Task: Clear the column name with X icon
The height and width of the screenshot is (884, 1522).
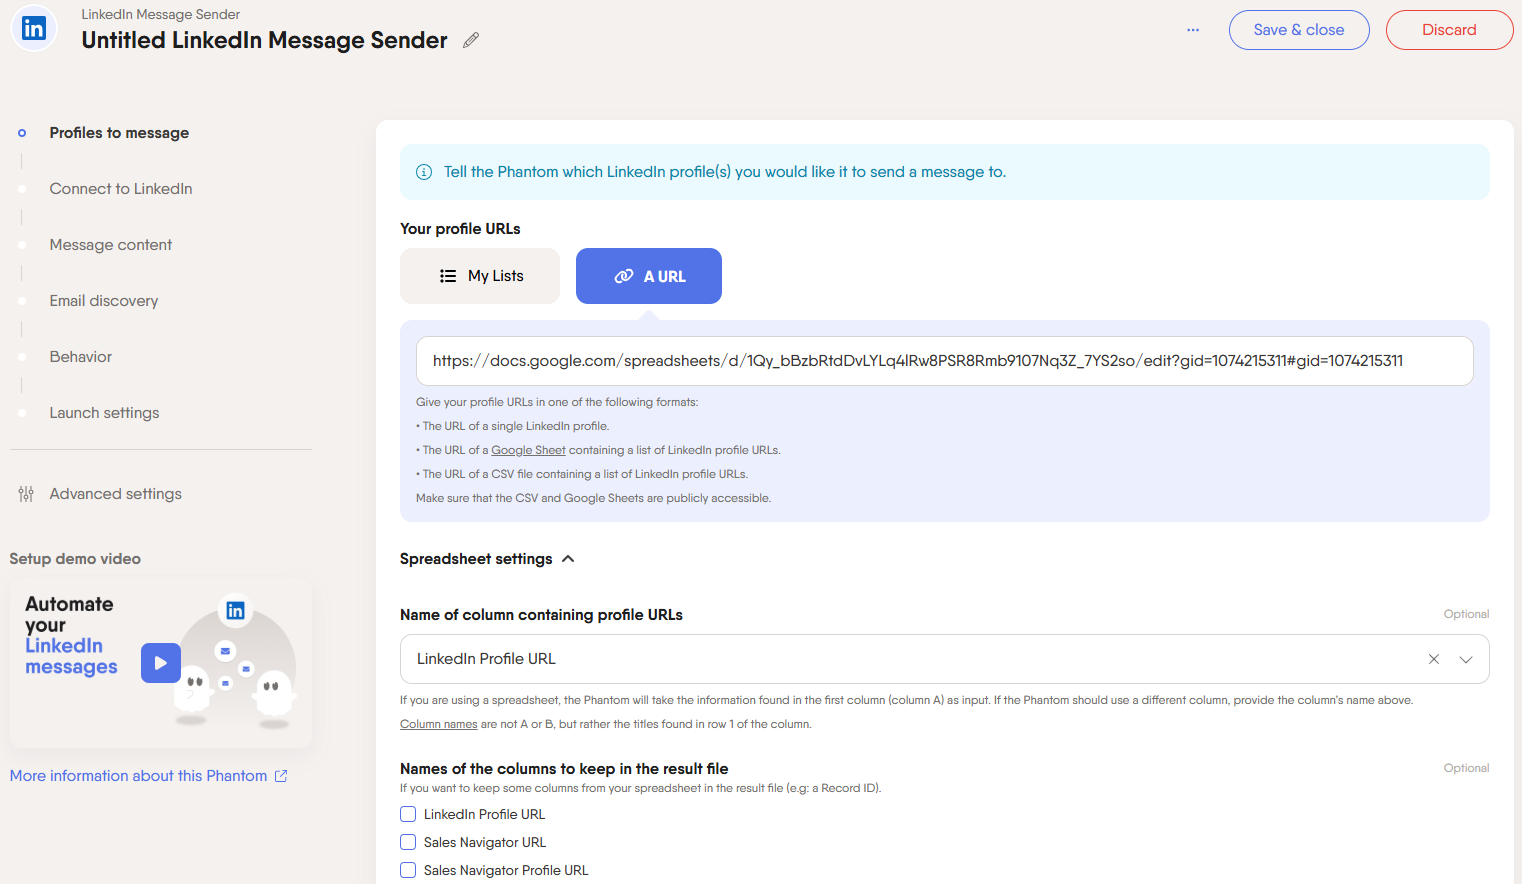Action: [1434, 659]
